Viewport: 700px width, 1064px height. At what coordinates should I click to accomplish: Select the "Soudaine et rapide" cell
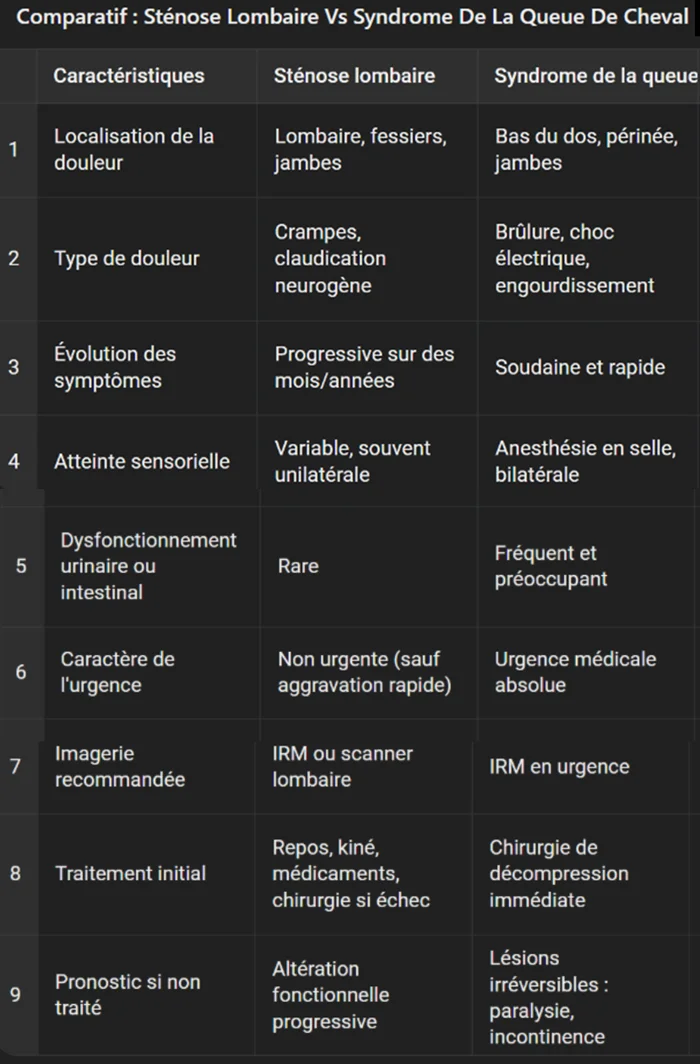pyautogui.click(x=580, y=367)
